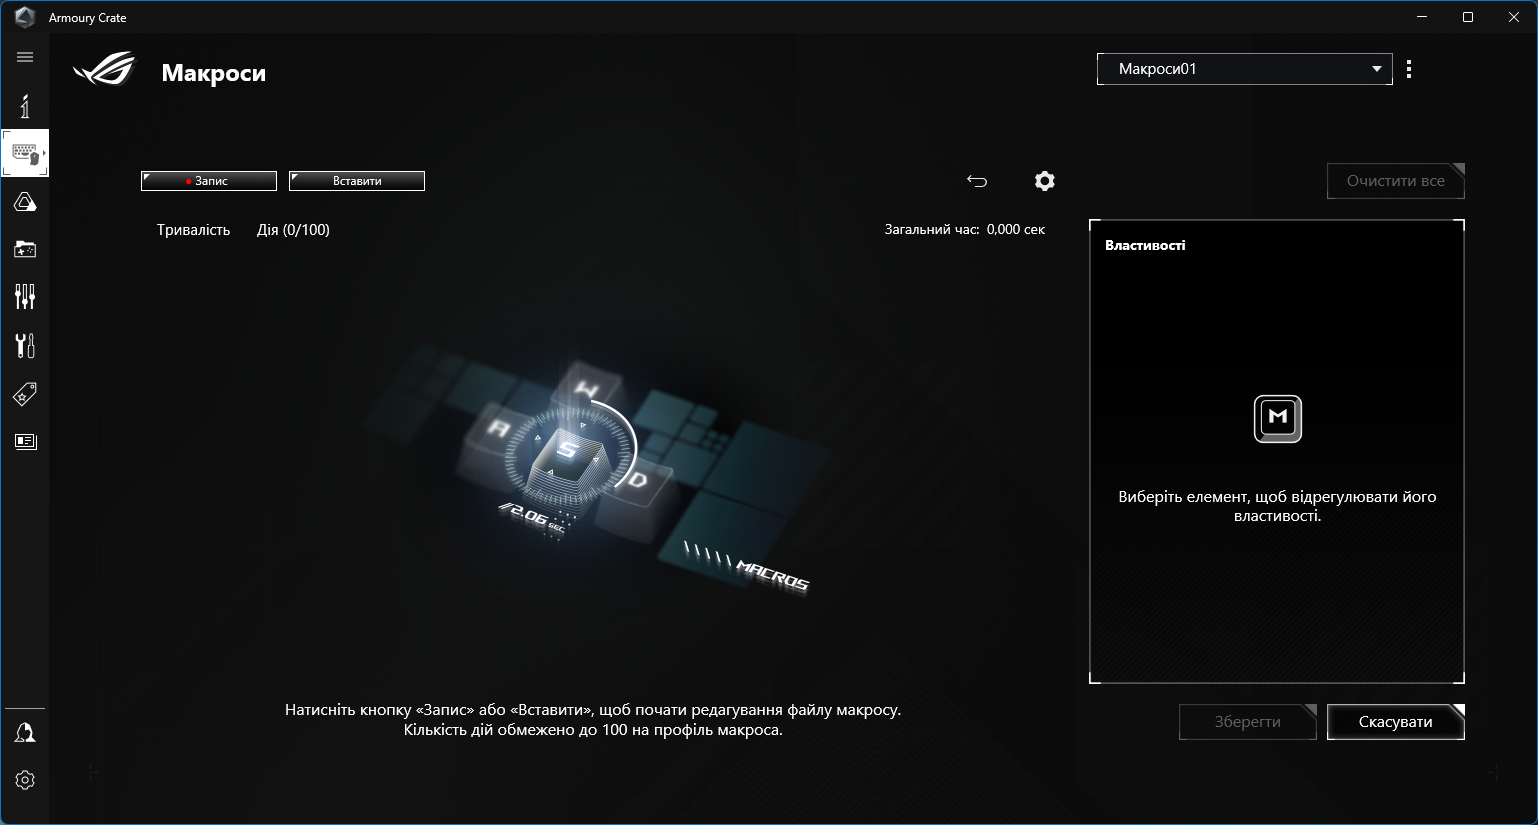Click the Властивості panel title
Image resolution: width=1538 pixels, height=825 pixels.
click(1145, 245)
